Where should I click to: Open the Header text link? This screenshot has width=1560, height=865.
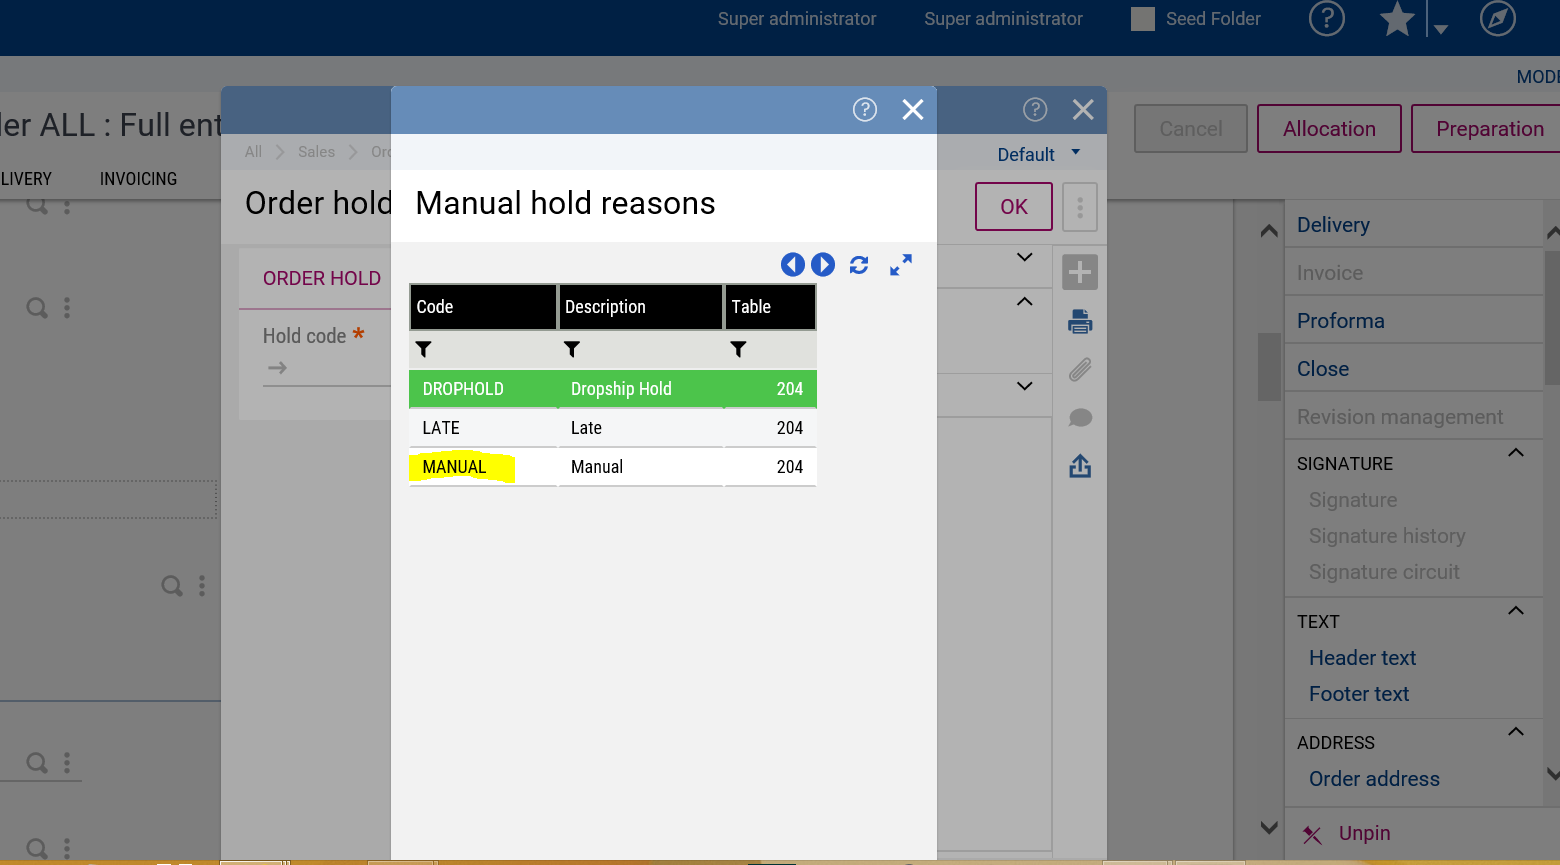tap(1362, 658)
